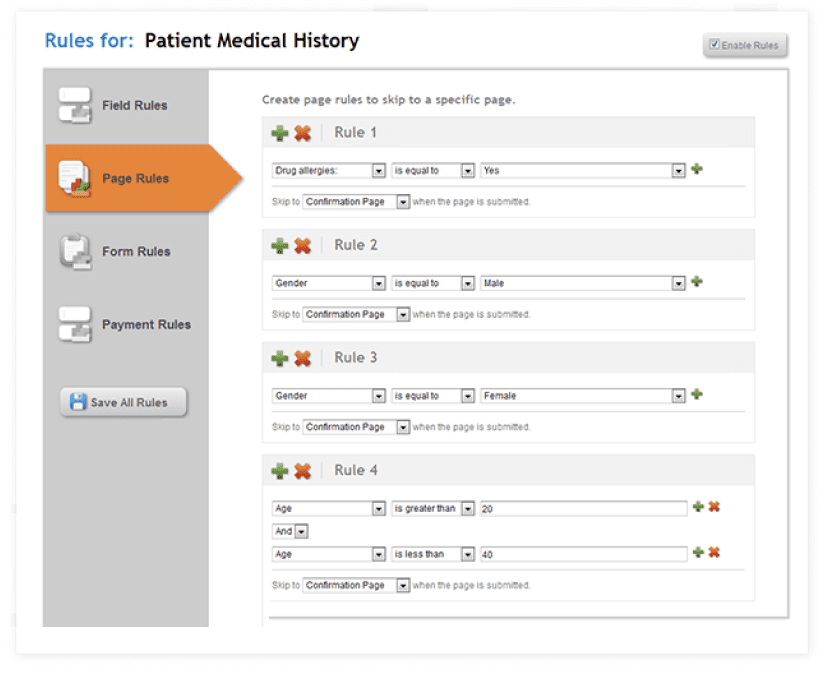Click the green plus icon beside Rule 3
The height and width of the screenshot is (681, 826).
coord(280,359)
